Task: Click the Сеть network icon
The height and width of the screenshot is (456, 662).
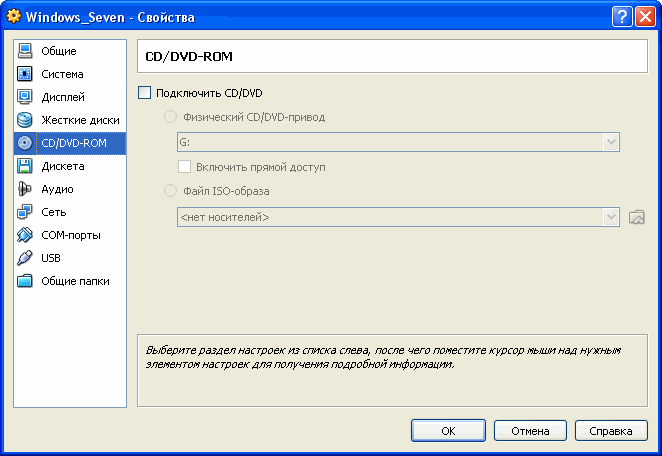Action: (25, 212)
